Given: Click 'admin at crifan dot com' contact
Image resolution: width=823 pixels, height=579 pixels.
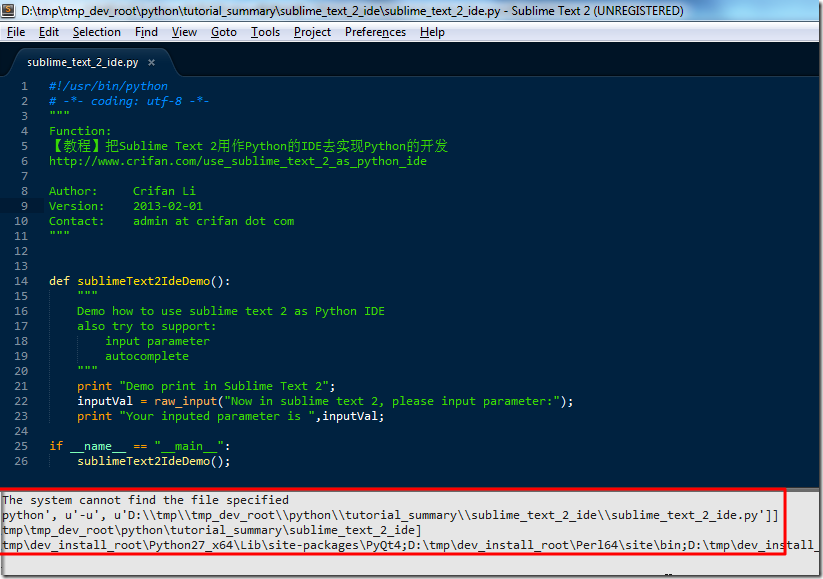Looking at the screenshot, I should tap(213, 221).
